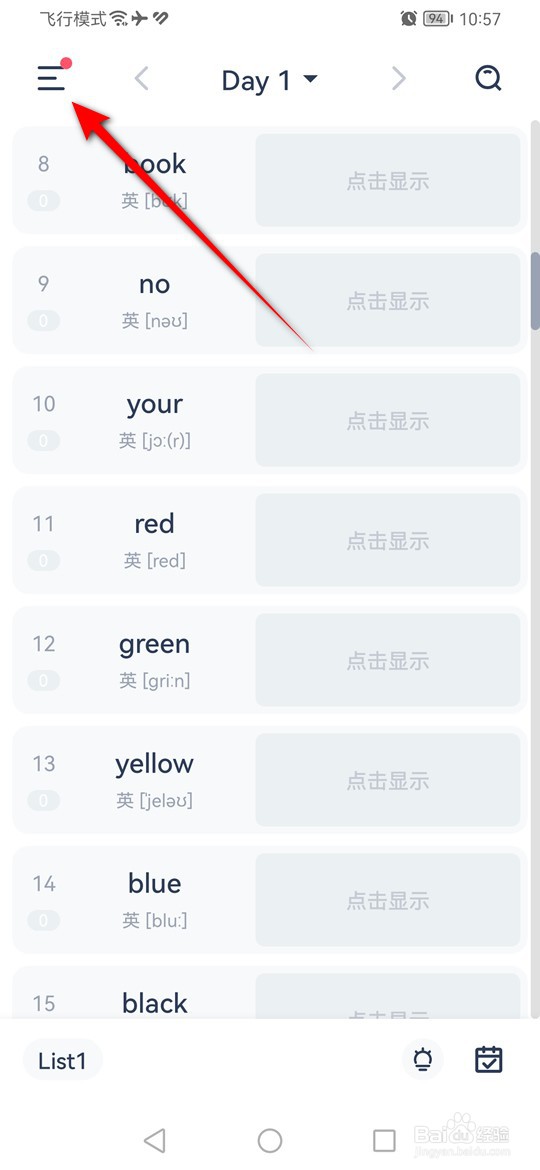Open the hamburger menu with red dot
Viewport: 540px width, 1170px height.
coord(53,76)
